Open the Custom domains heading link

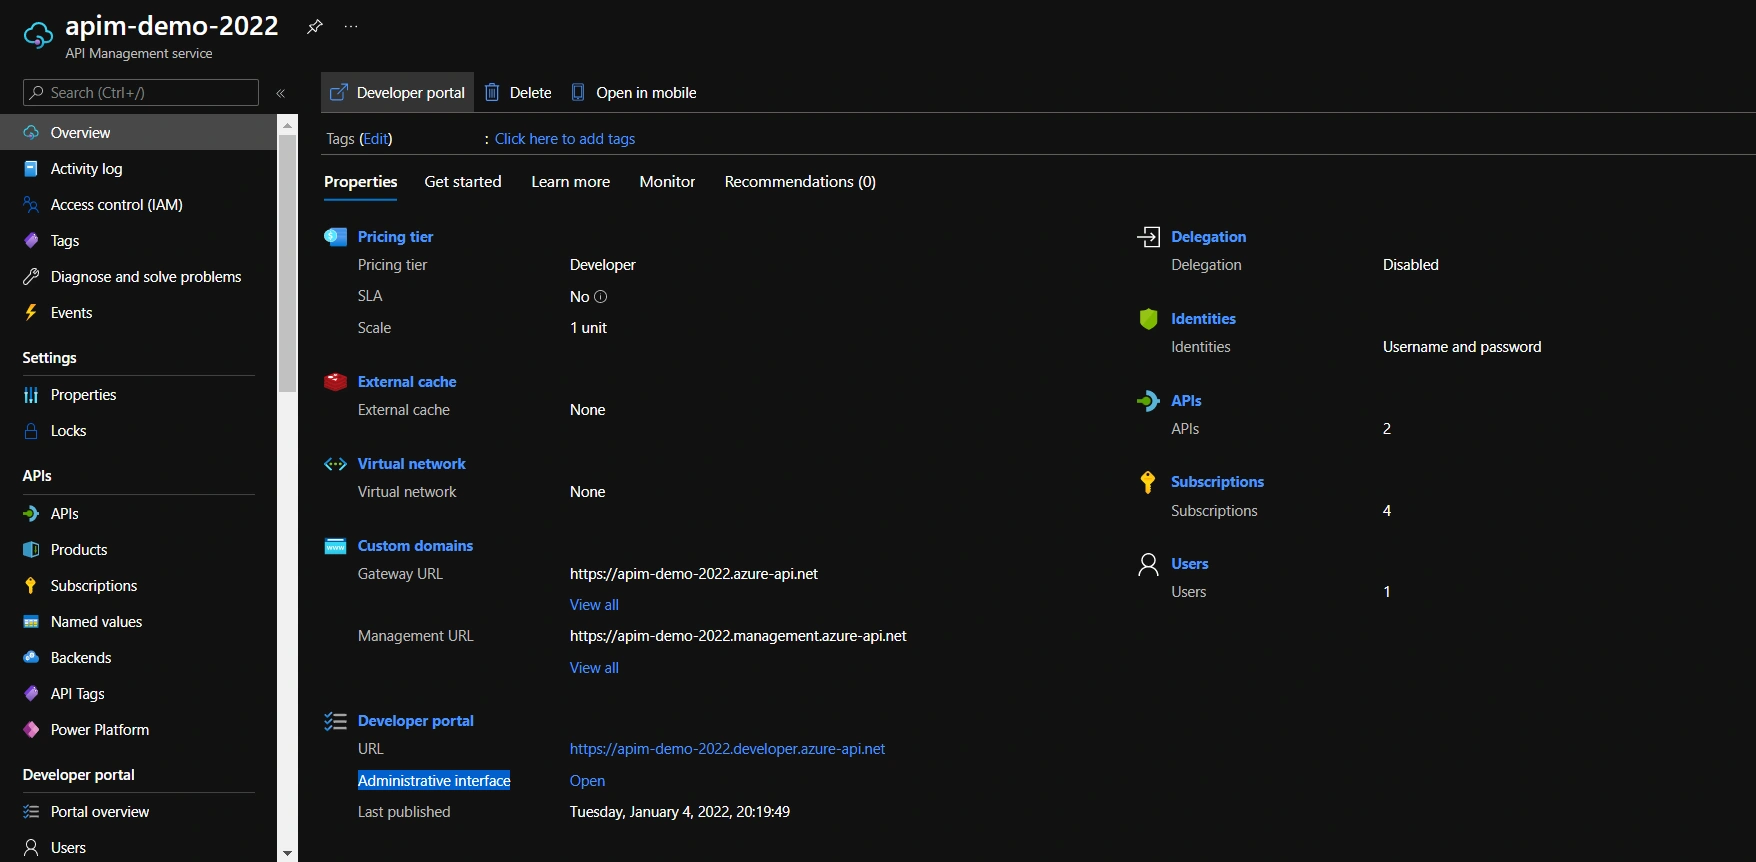pyautogui.click(x=415, y=546)
